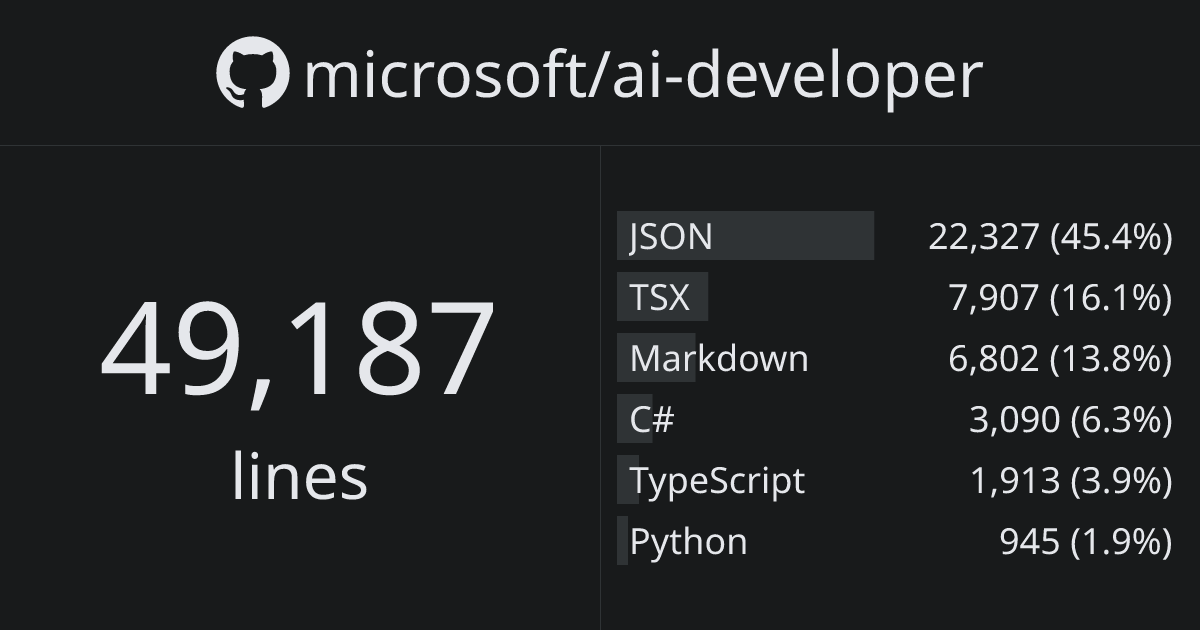This screenshot has width=1200, height=630.
Task: Select the JSON language label
Action: click(671, 237)
